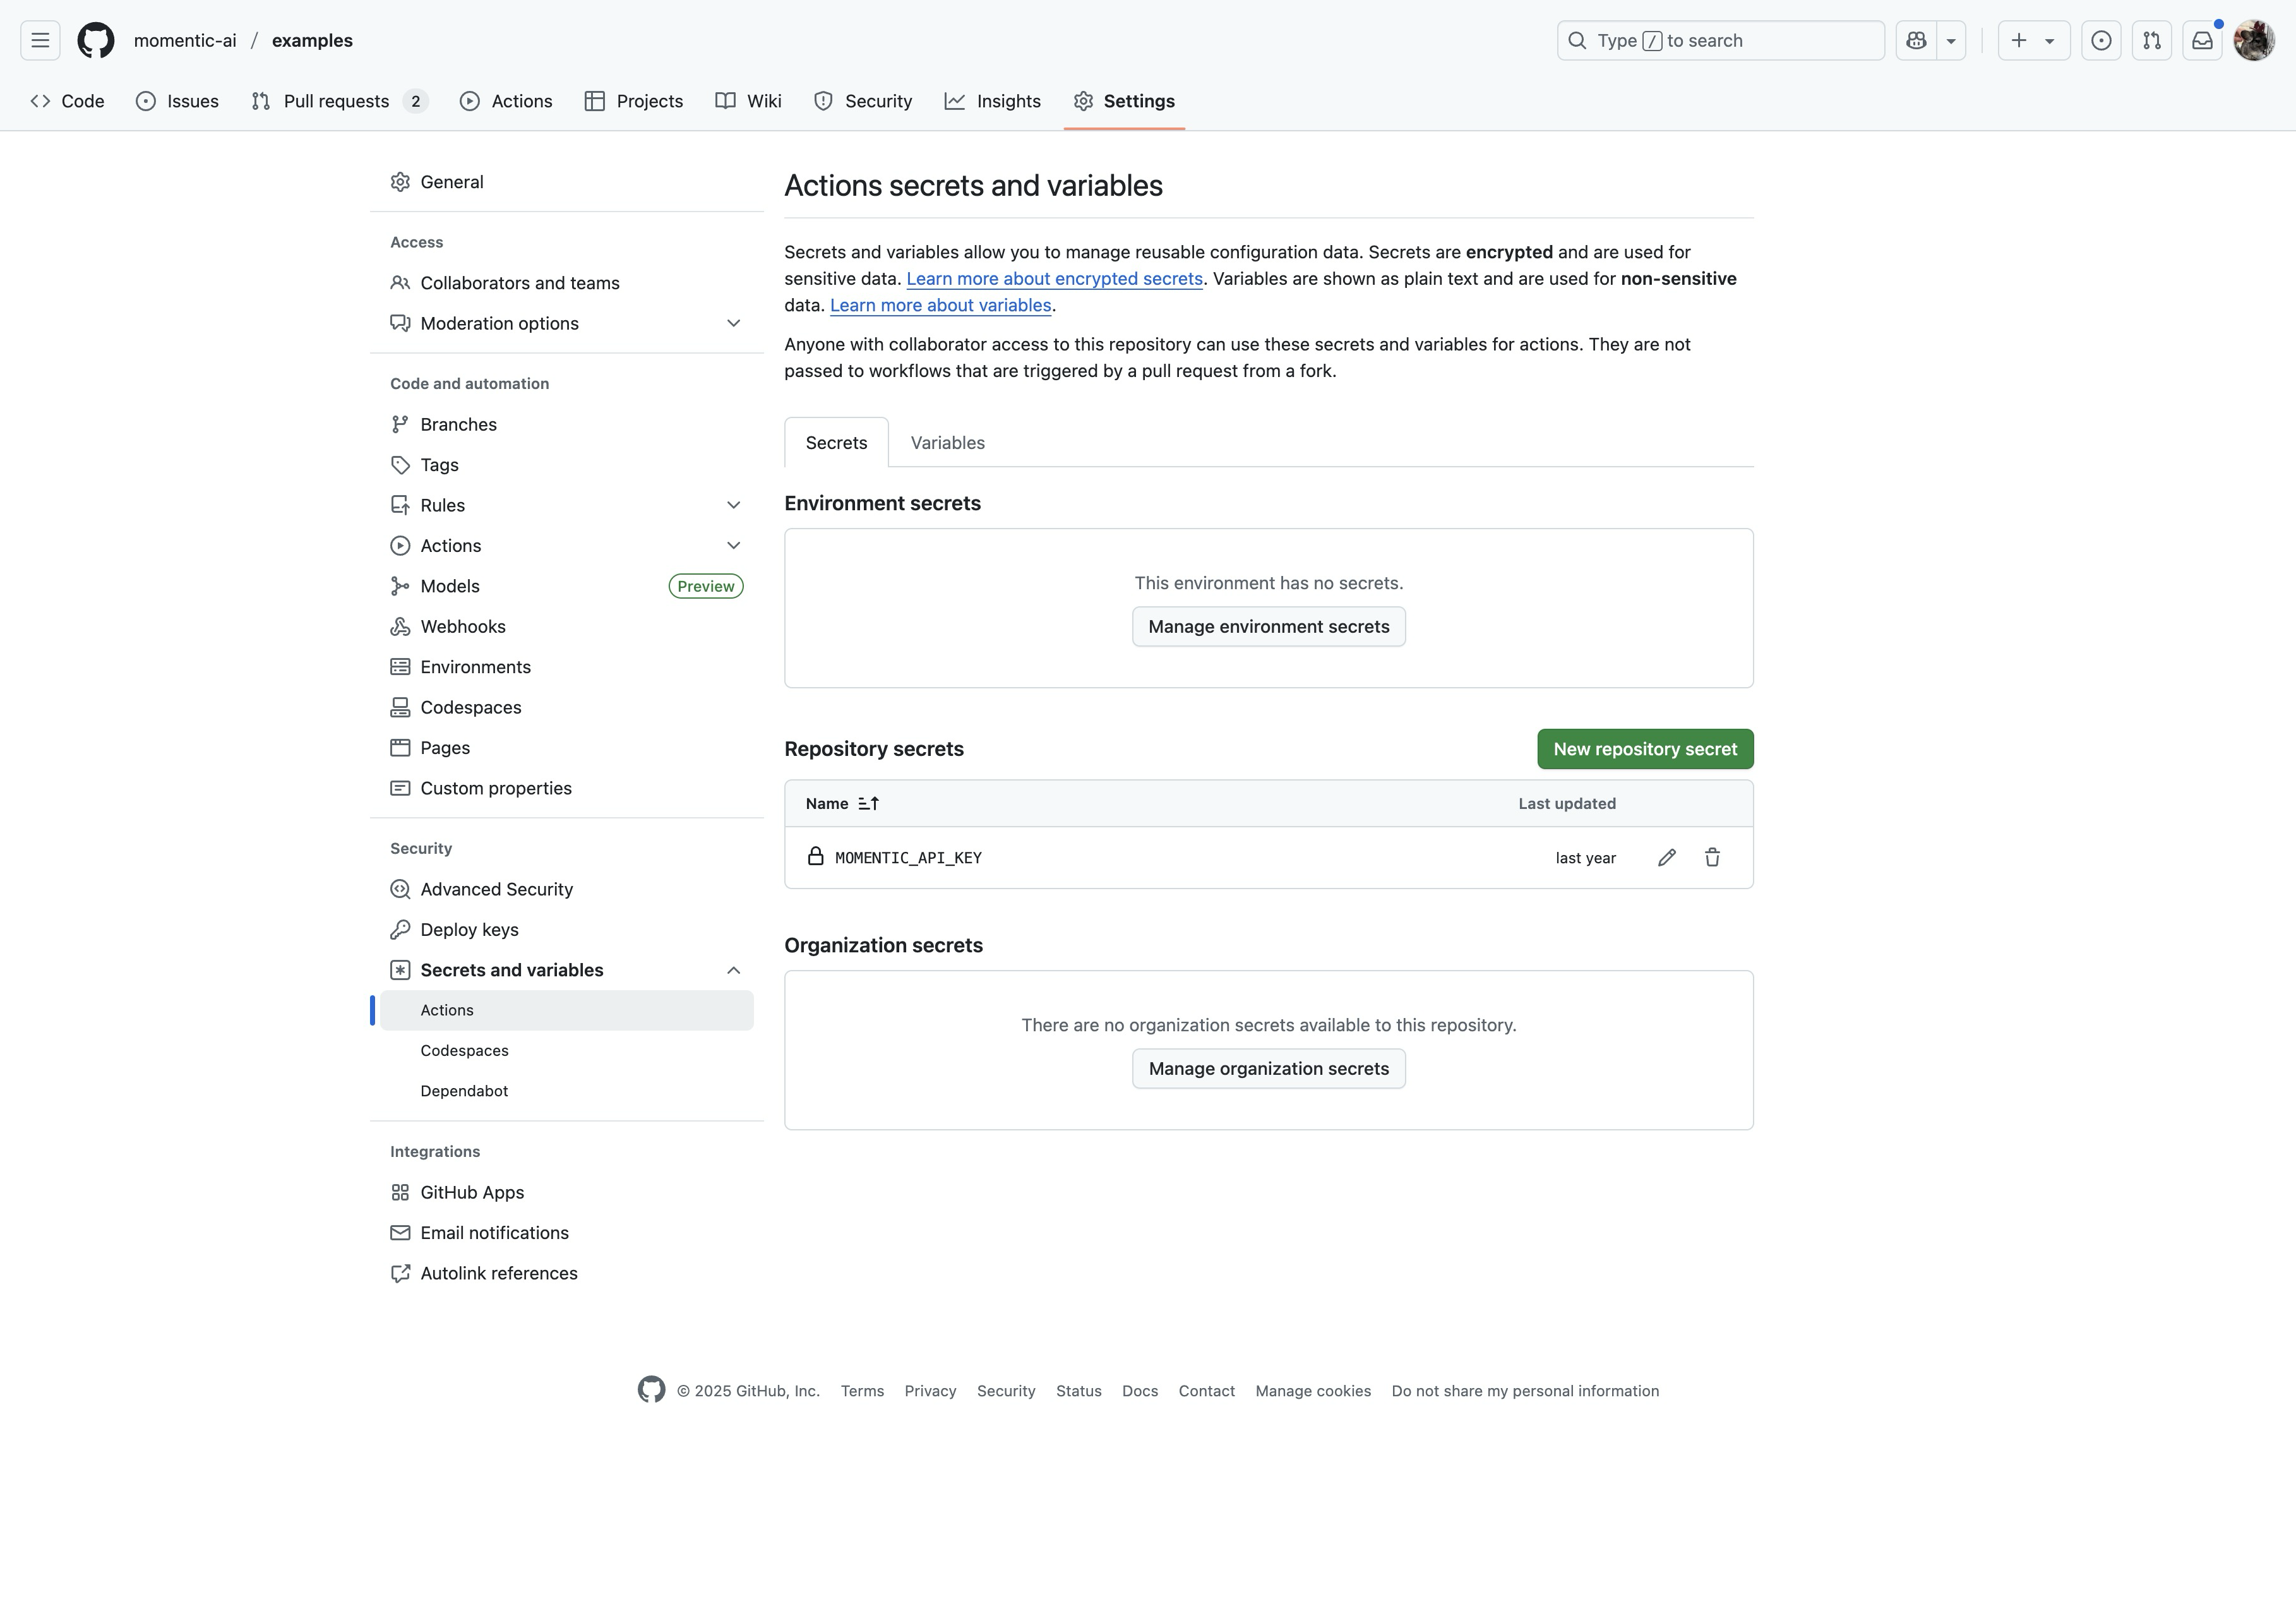Open Environments settings in sidebar
The image size is (2296, 1599).
click(x=567, y=667)
